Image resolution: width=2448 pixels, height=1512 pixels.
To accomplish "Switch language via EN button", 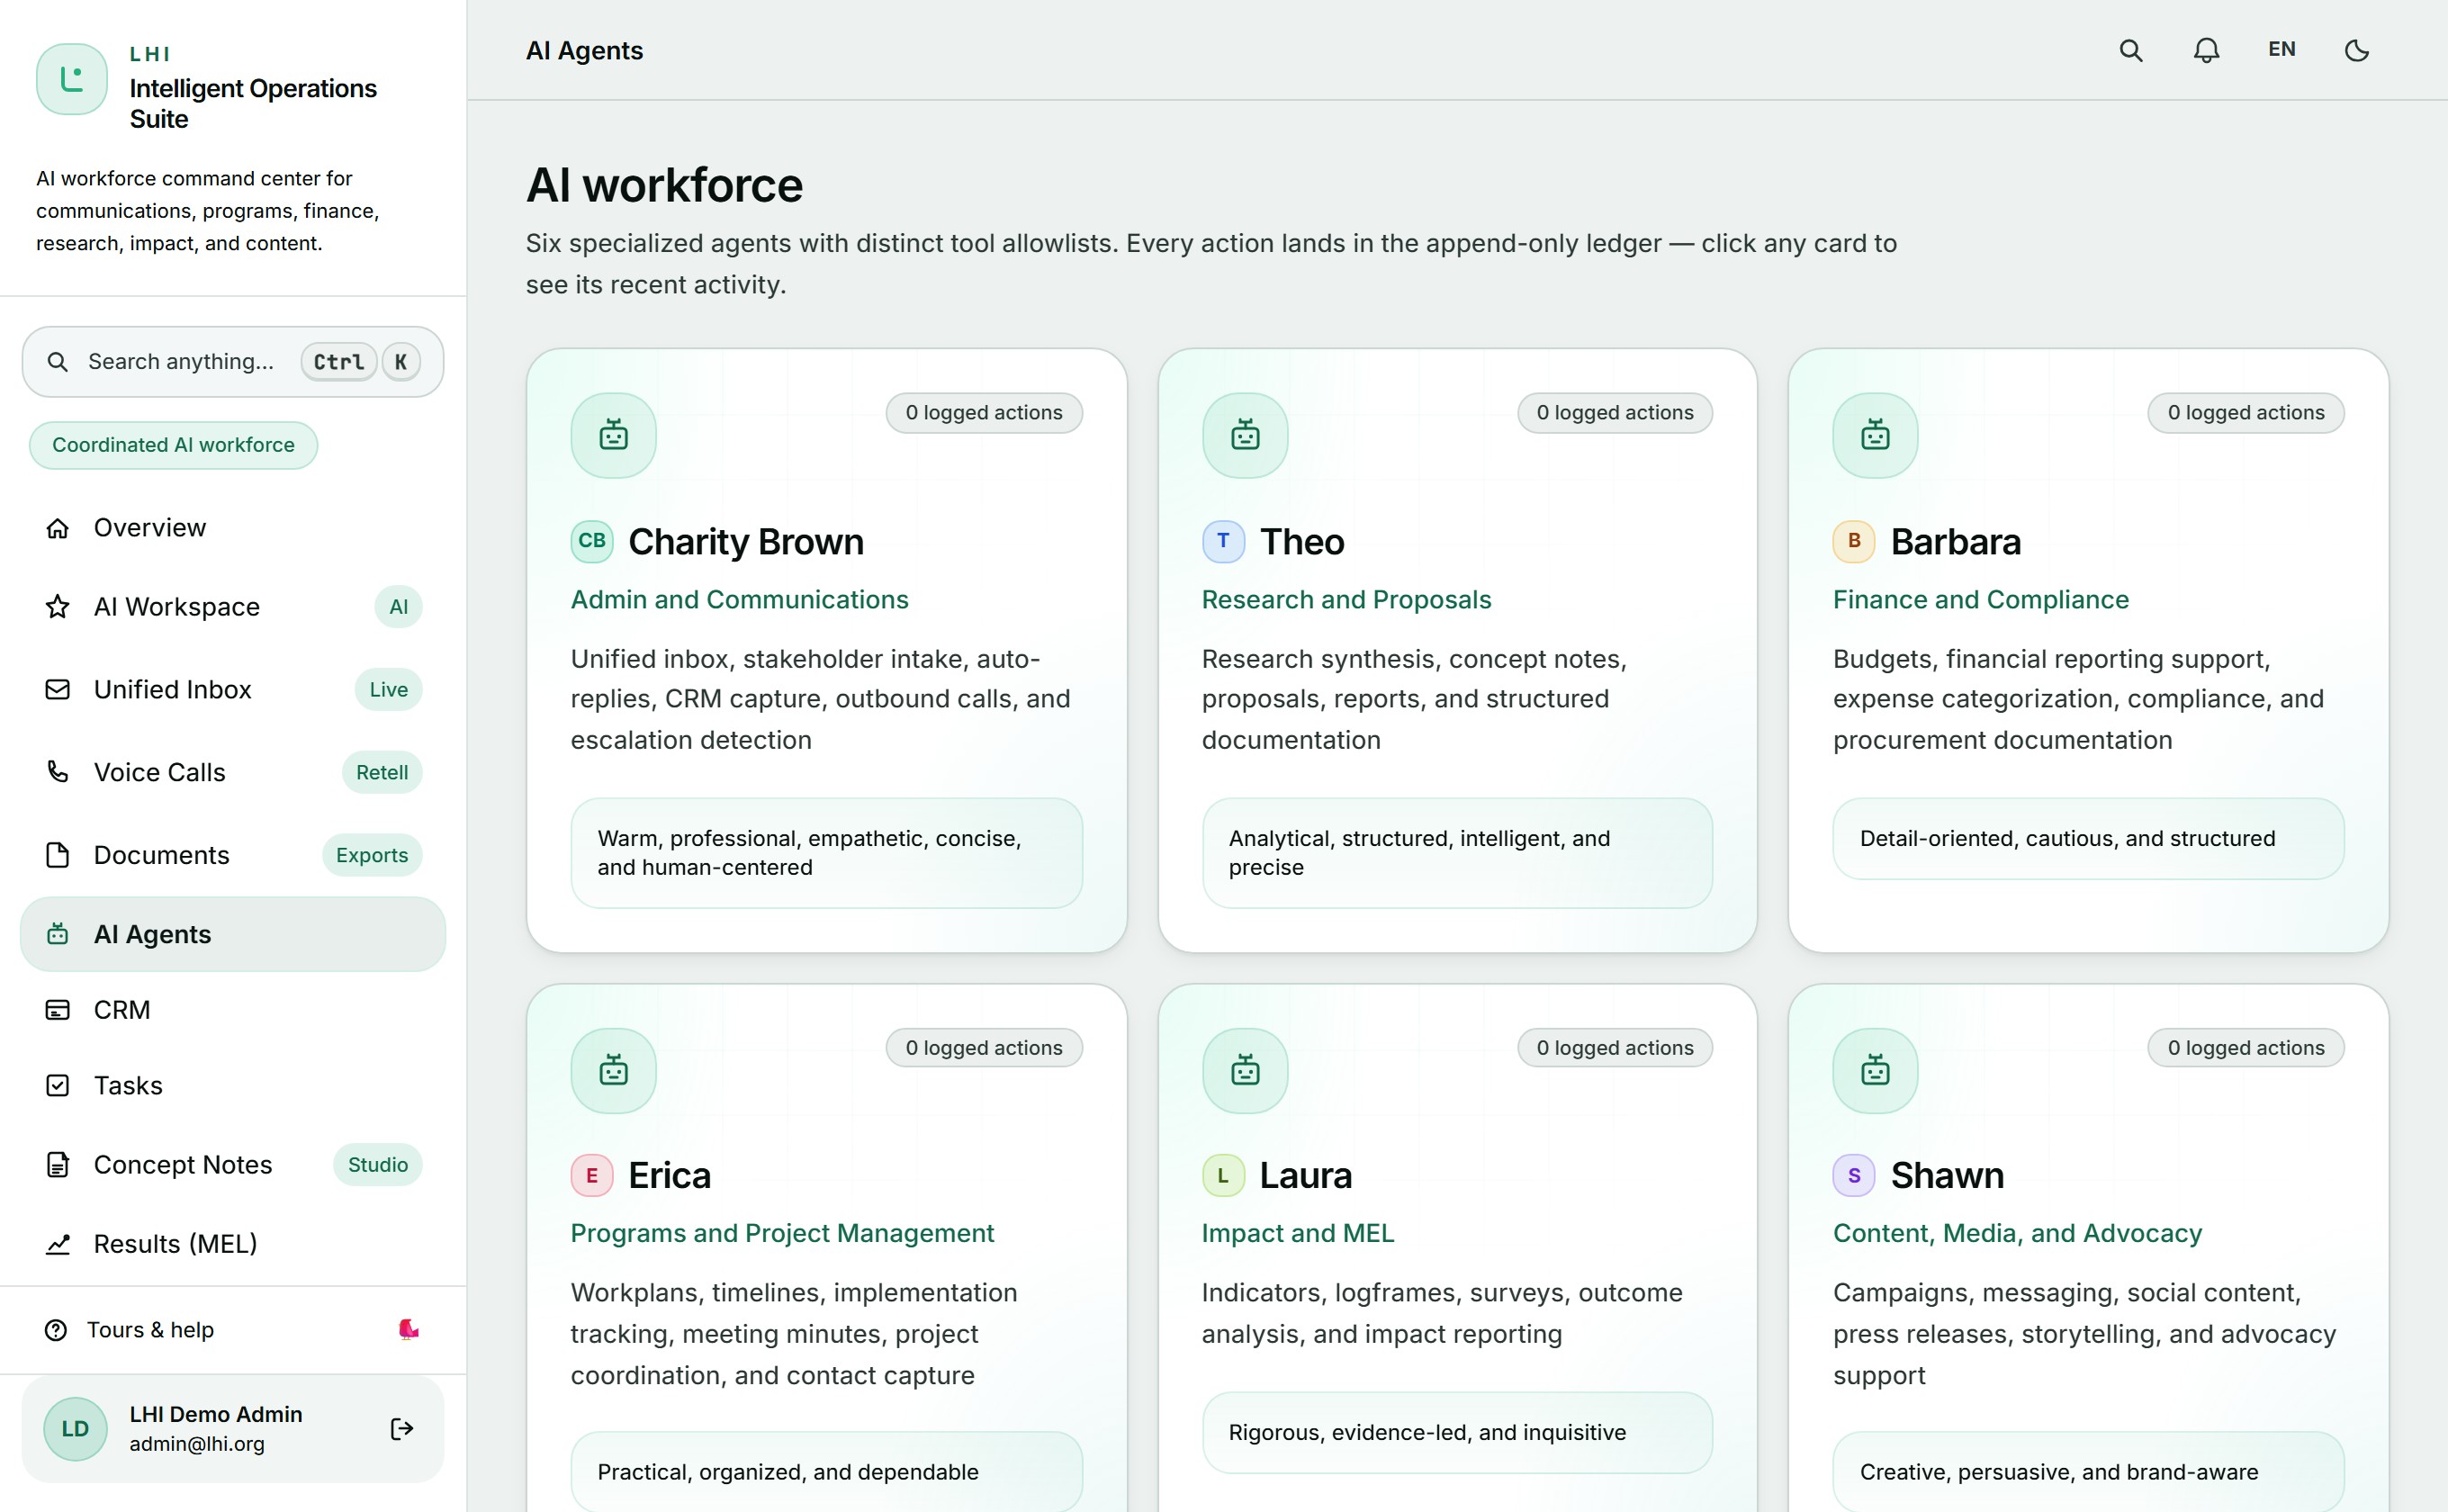I will pyautogui.click(x=2281, y=49).
